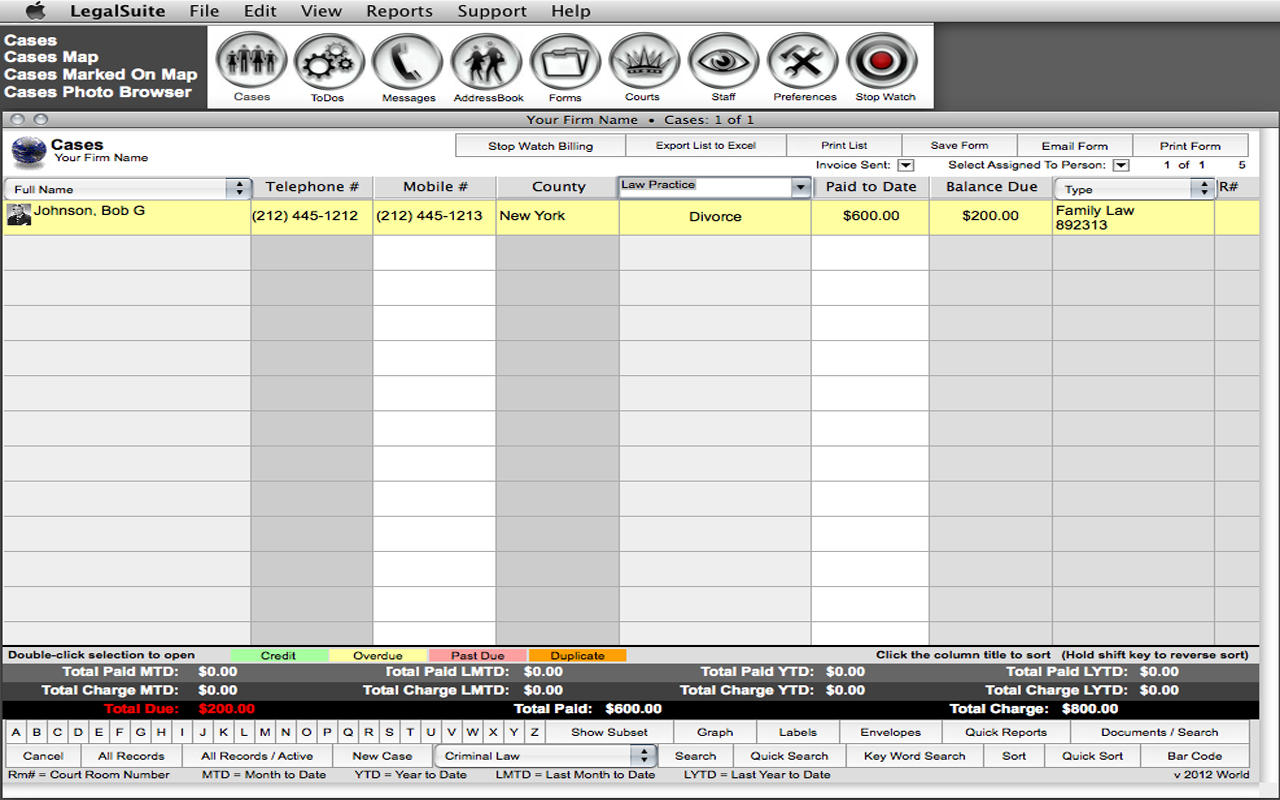
Task: Open the Messages phone icon
Action: 408,62
